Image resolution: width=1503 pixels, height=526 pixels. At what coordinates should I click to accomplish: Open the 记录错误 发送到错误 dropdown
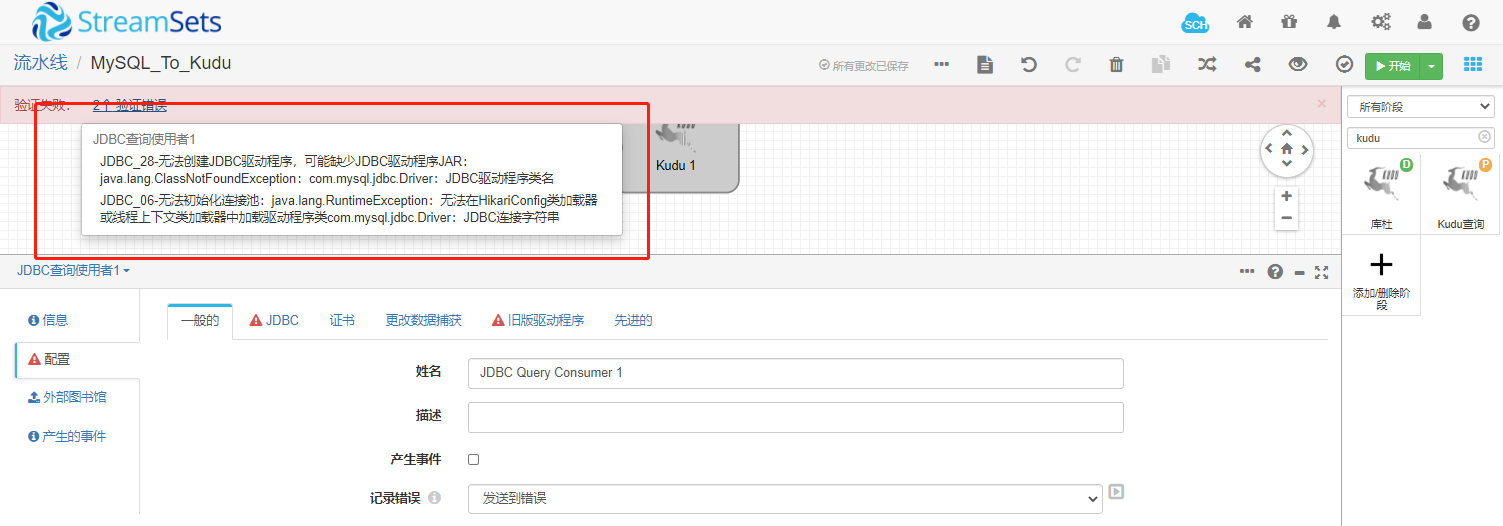[x=785, y=498]
